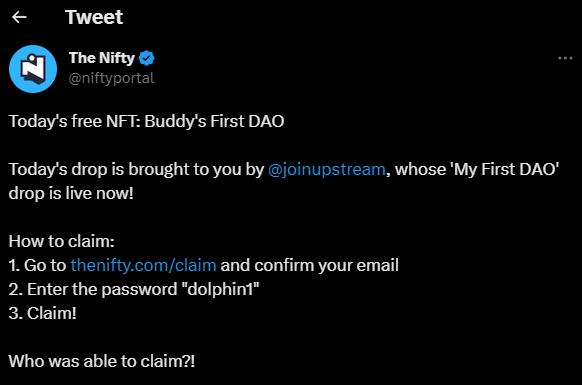This screenshot has width=582, height=385.
Task: Click the Tweet page heading
Action: click(x=94, y=17)
